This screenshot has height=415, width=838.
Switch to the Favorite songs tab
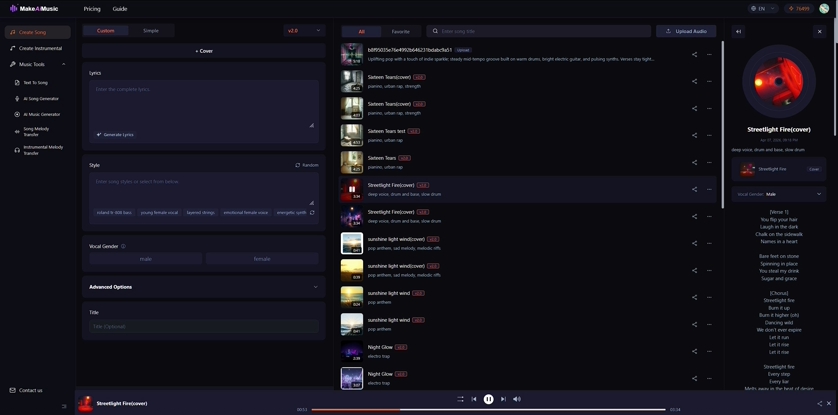pos(400,31)
